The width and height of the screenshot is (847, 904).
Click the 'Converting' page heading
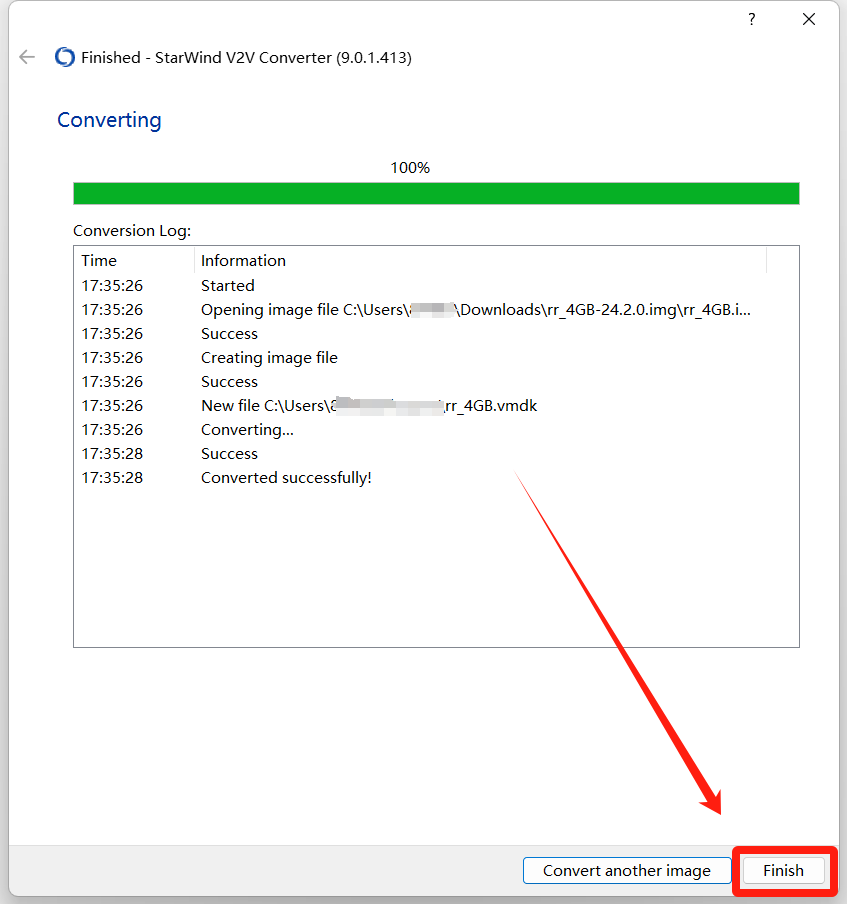coord(109,120)
